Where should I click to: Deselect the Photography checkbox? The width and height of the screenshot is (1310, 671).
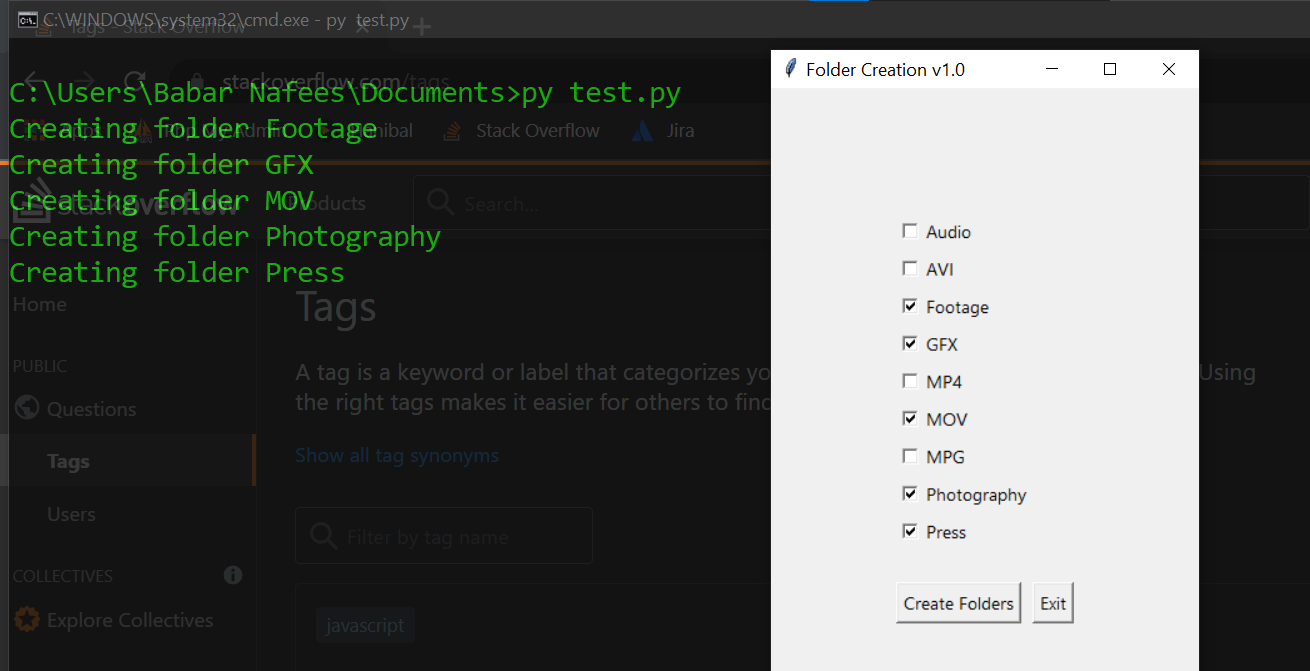point(909,494)
